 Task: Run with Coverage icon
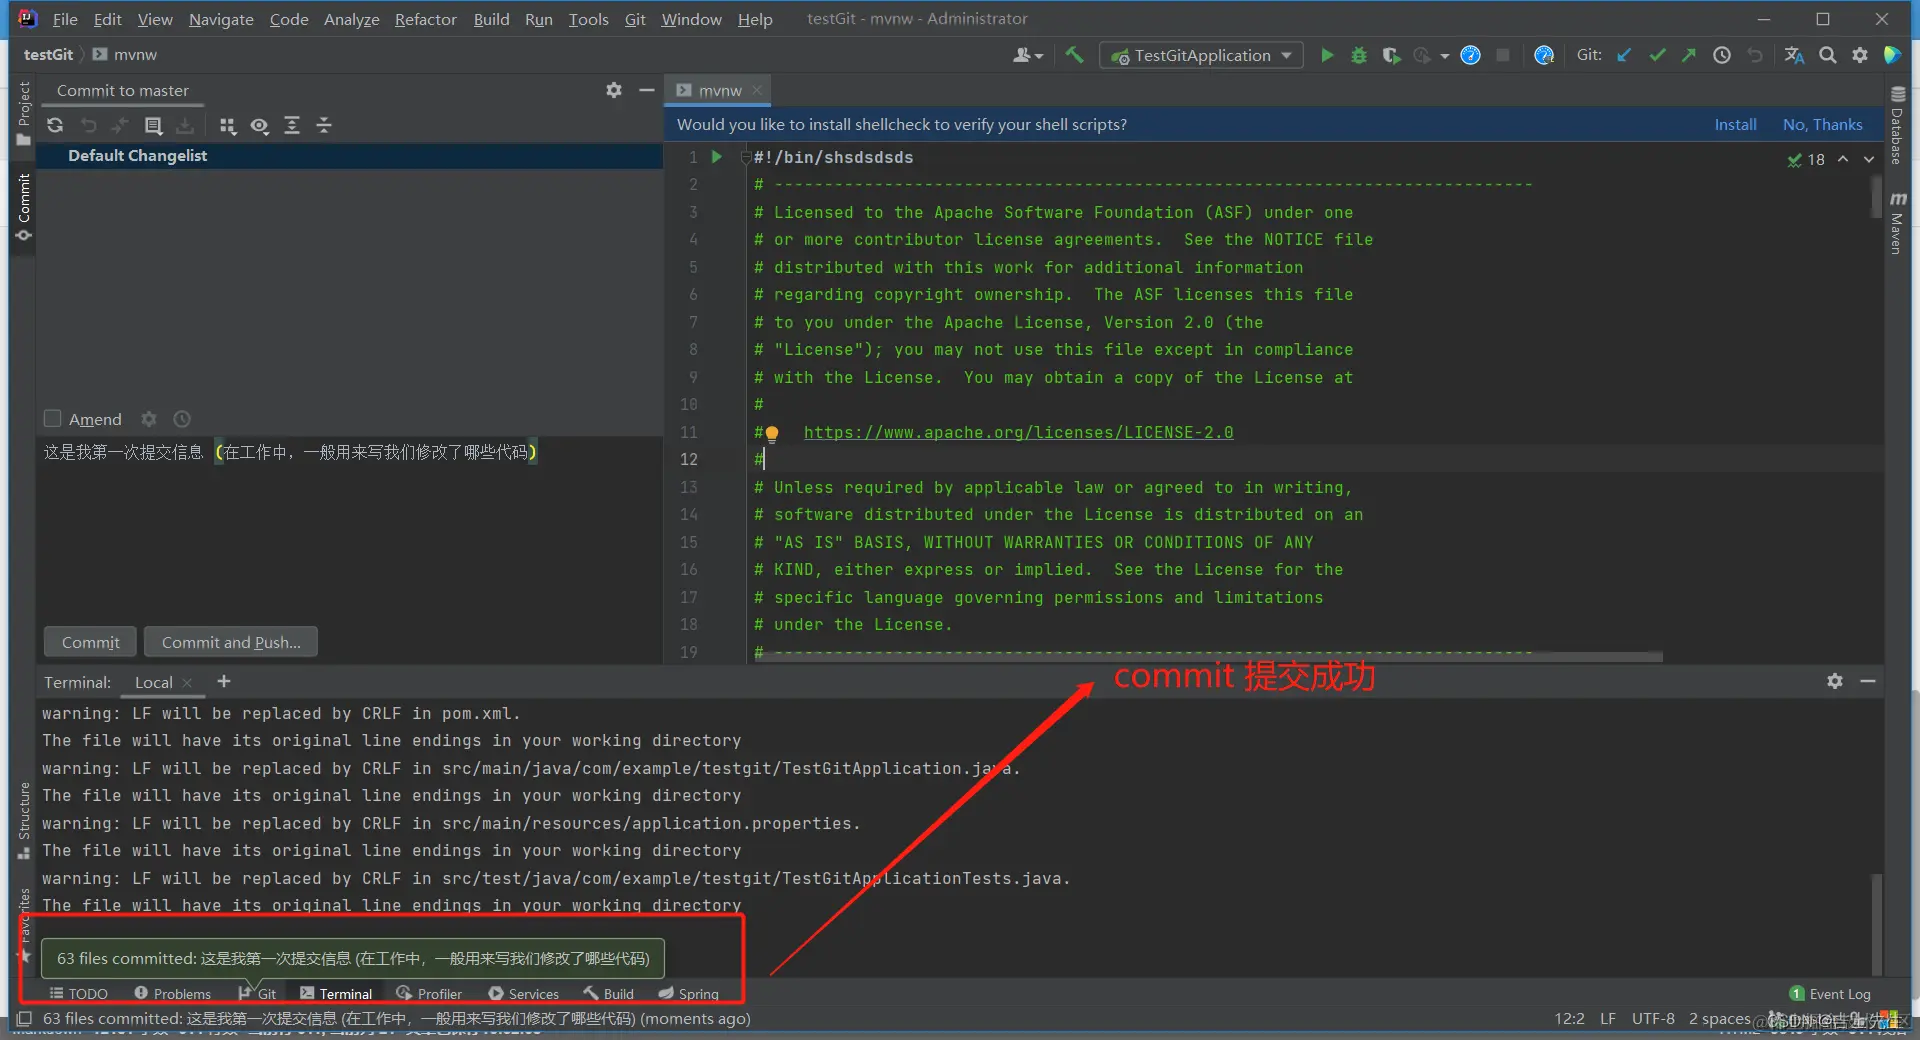tap(1391, 55)
